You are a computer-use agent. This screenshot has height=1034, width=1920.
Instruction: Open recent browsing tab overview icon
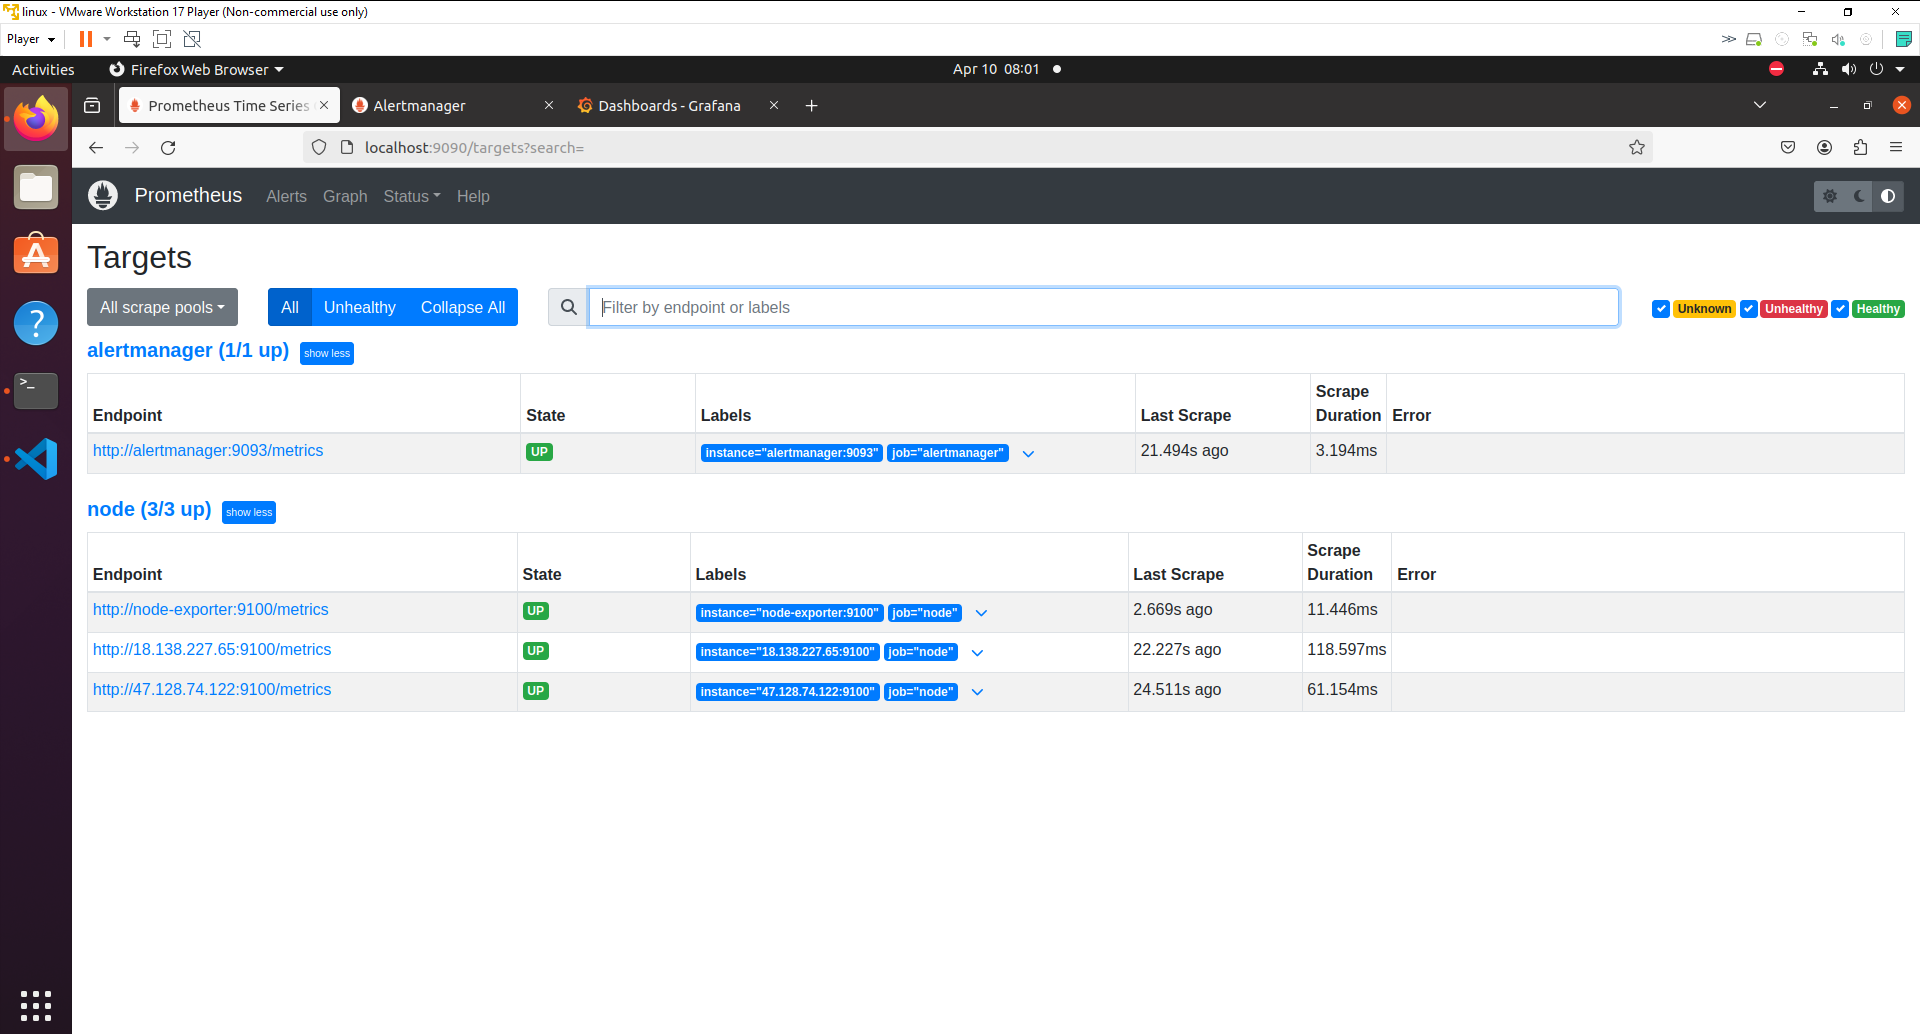[92, 106]
